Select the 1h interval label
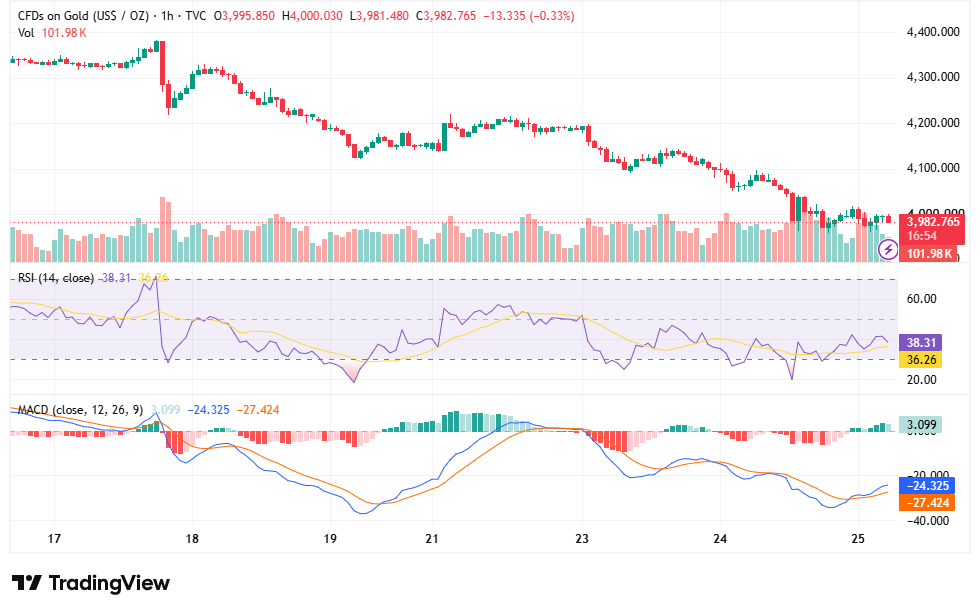The height and width of the screenshot is (613, 980). tap(167, 16)
